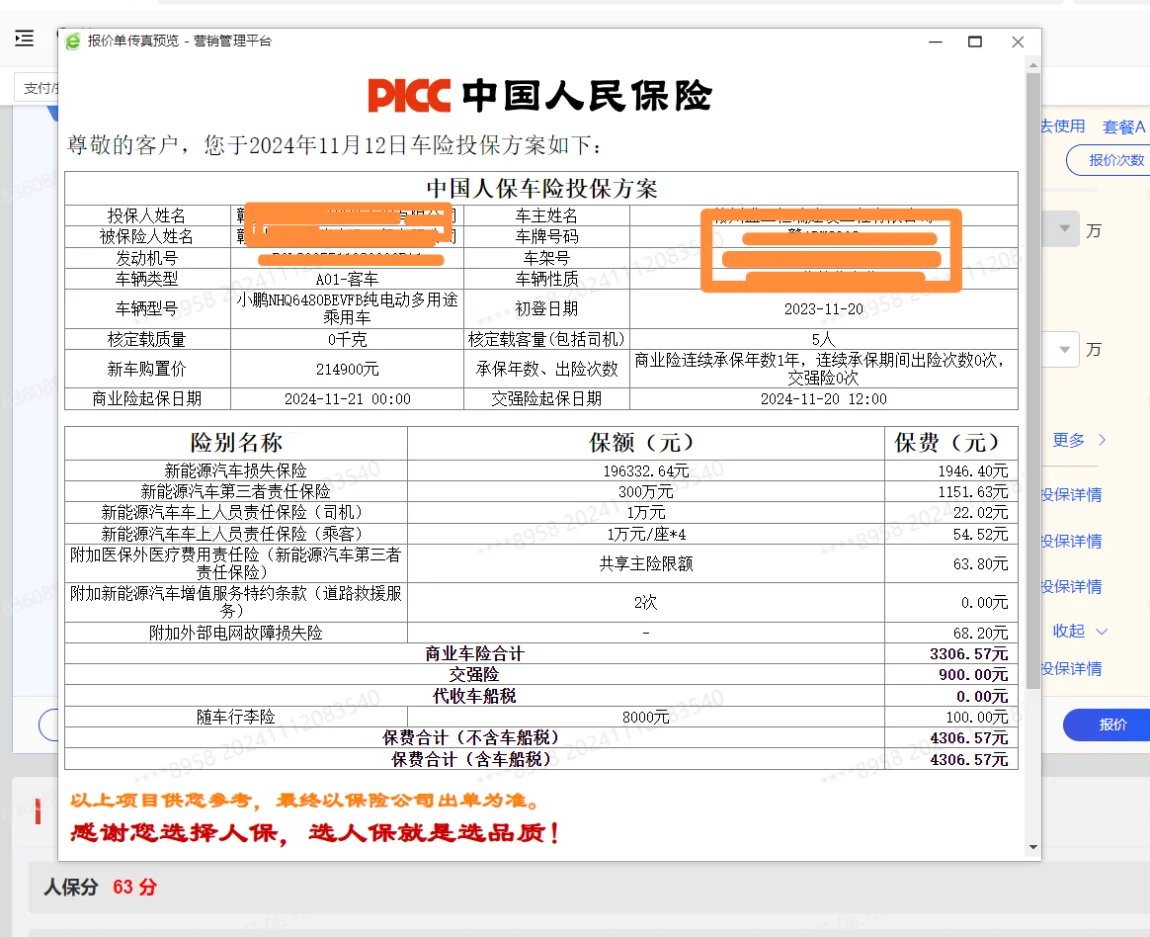Click the 险别名称 column header
The height and width of the screenshot is (937, 1150).
[235, 443]
